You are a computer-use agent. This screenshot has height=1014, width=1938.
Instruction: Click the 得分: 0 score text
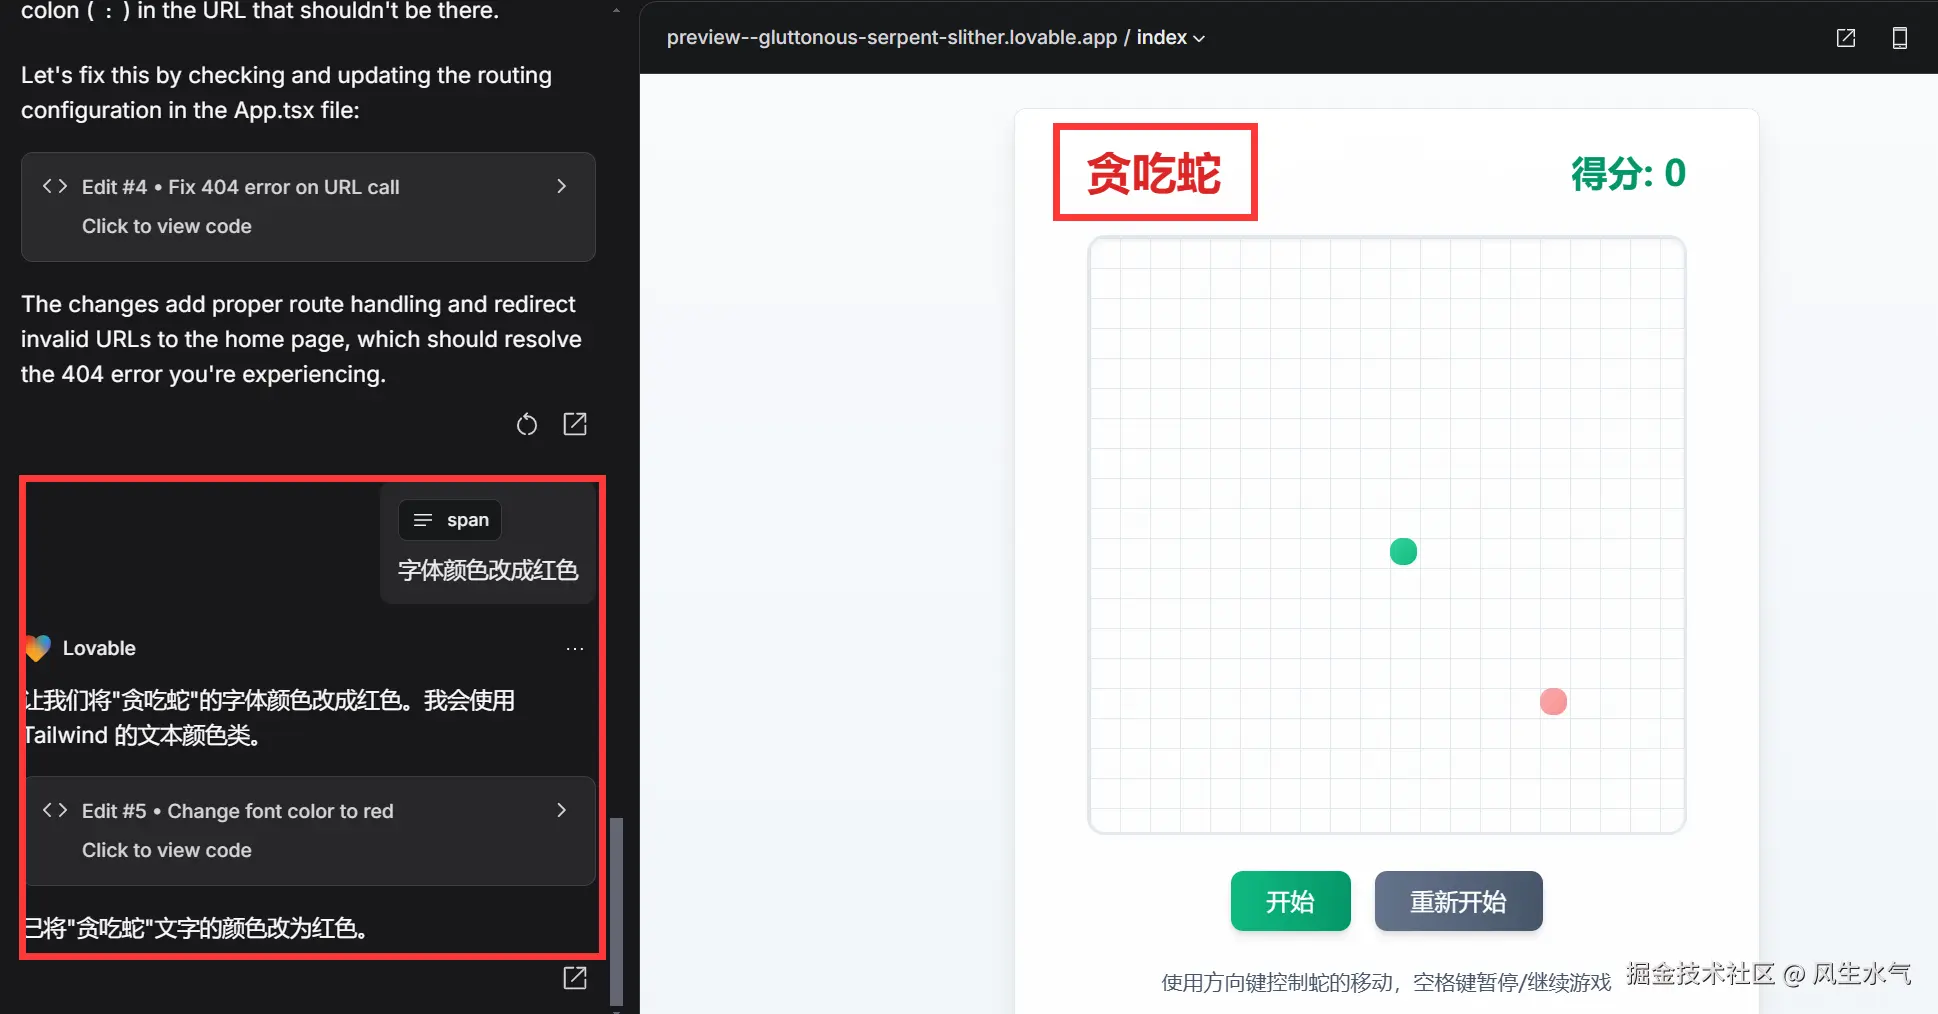point(1628,174)
